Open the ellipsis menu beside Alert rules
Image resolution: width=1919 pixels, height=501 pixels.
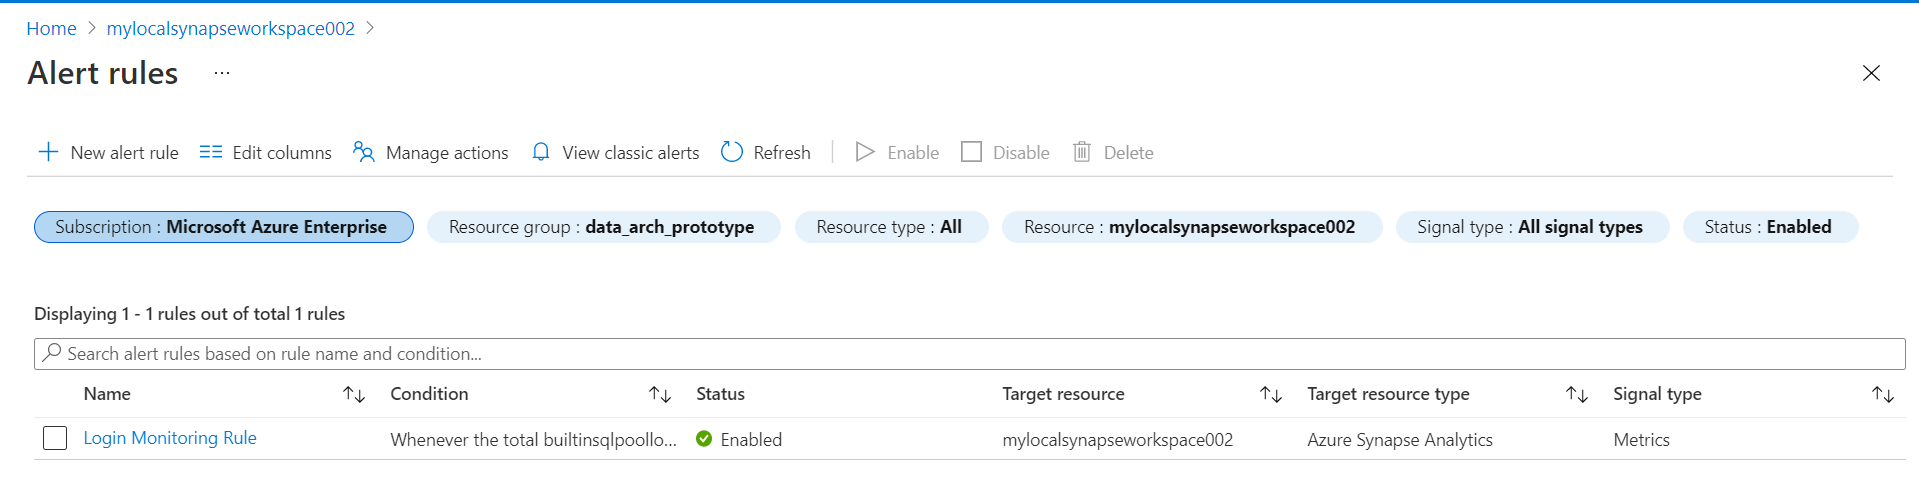tap(222, 73)
